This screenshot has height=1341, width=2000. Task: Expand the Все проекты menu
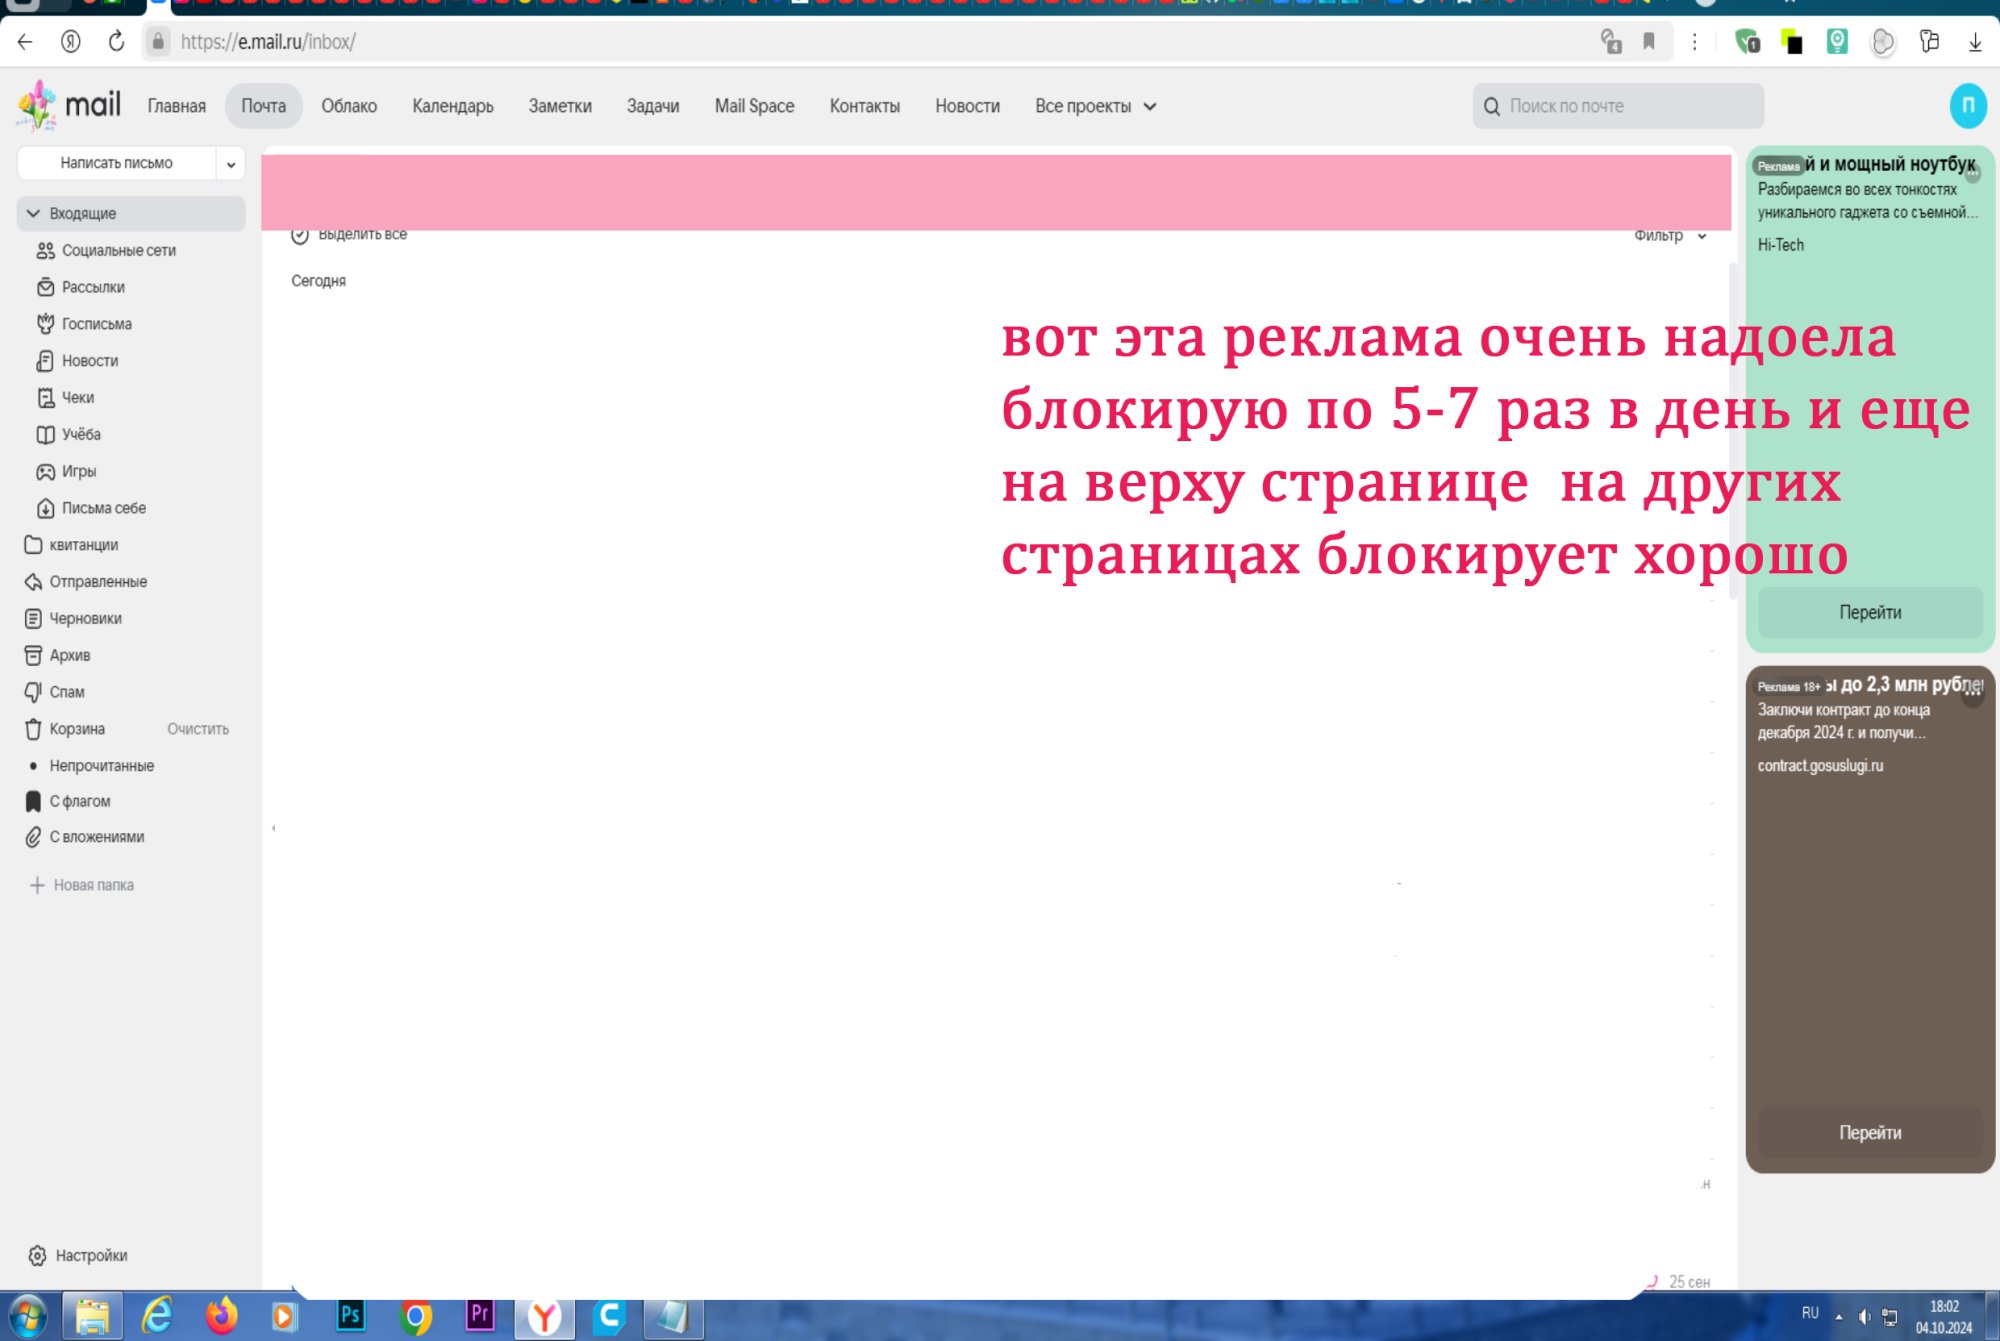pyautogui.click(x=1095, y=106)
